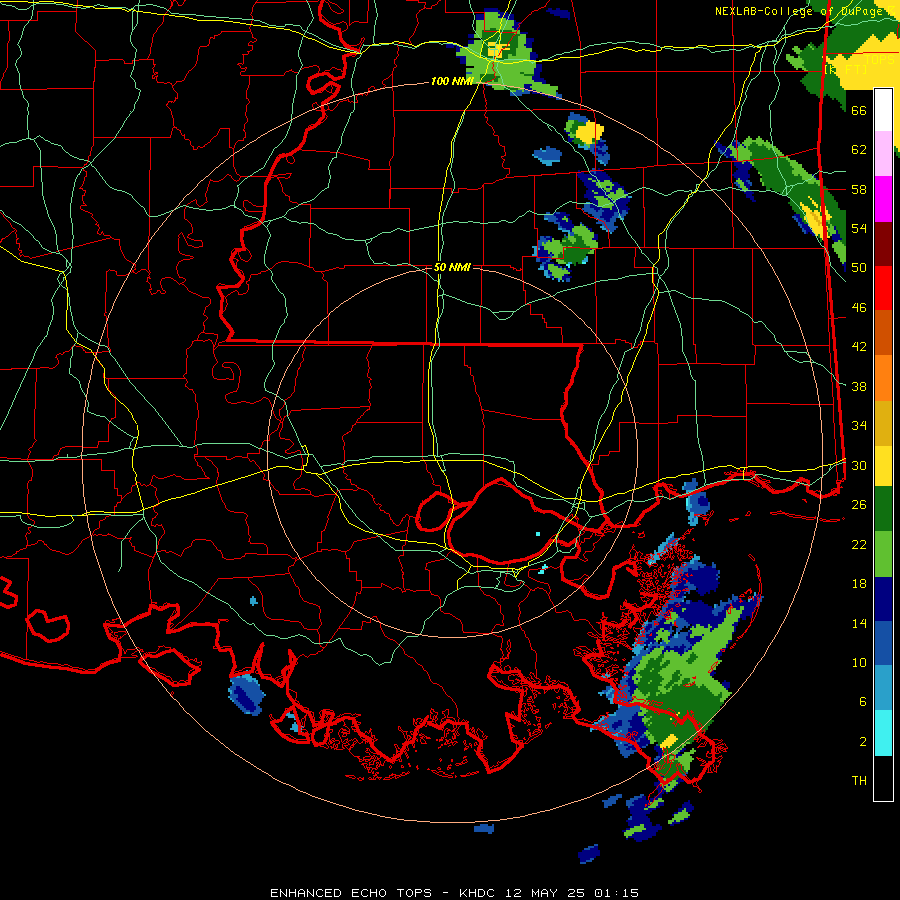Select the light sky-blue legend swatch
Viewport: 900px width, 900px height.
(883, 688)
